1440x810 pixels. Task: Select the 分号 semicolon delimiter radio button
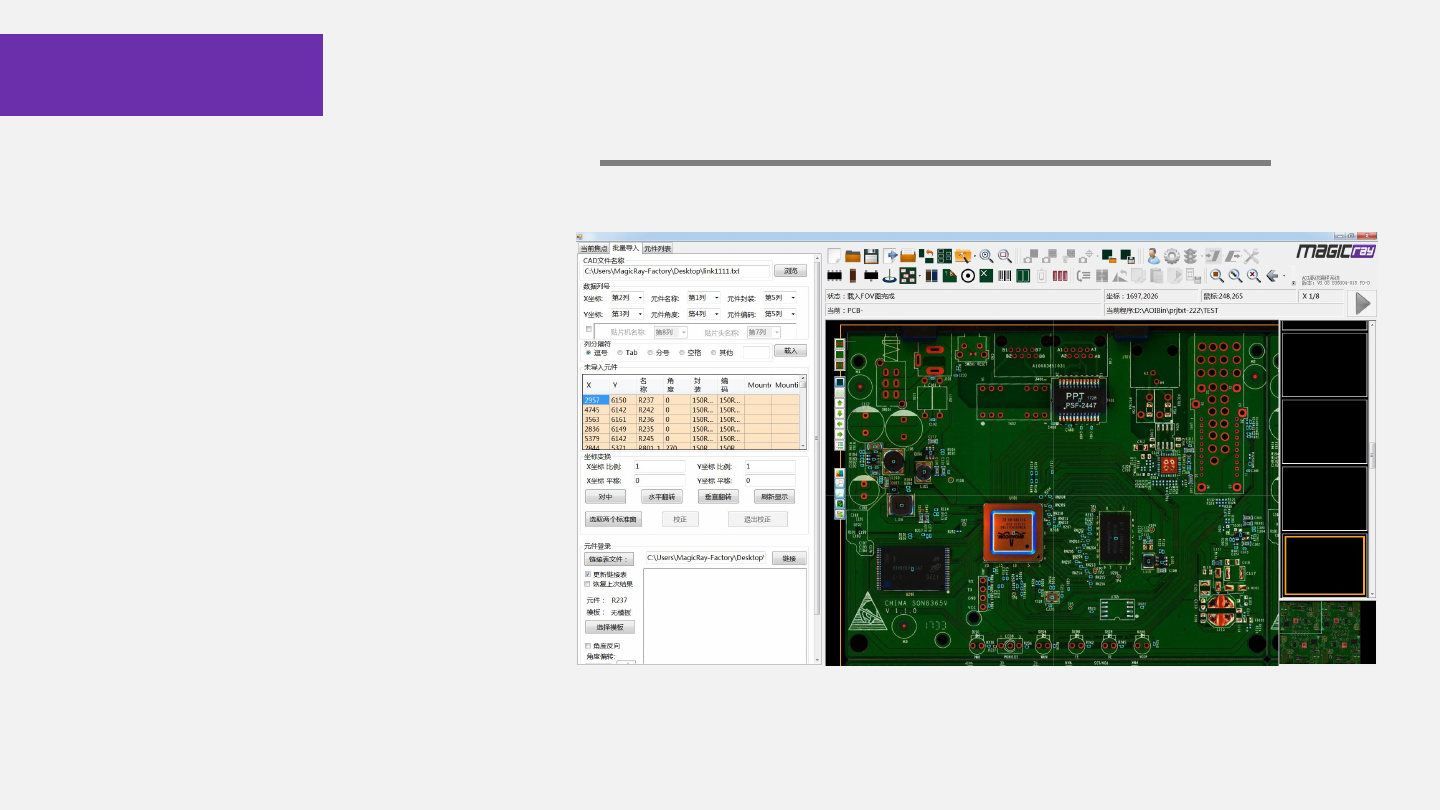(x=650, y=352)
